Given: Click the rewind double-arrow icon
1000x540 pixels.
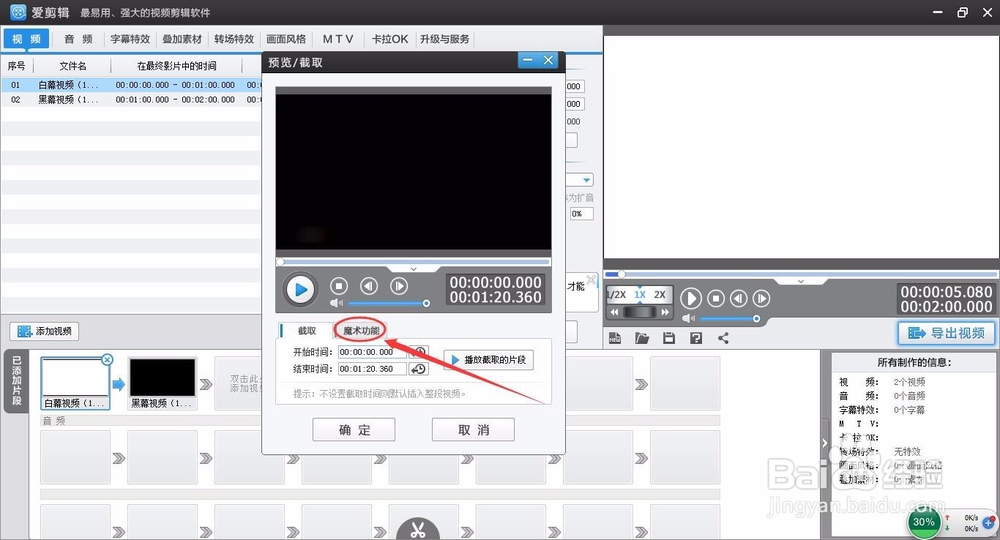Looking at the screenshot, I should click(x=614, y=312).
